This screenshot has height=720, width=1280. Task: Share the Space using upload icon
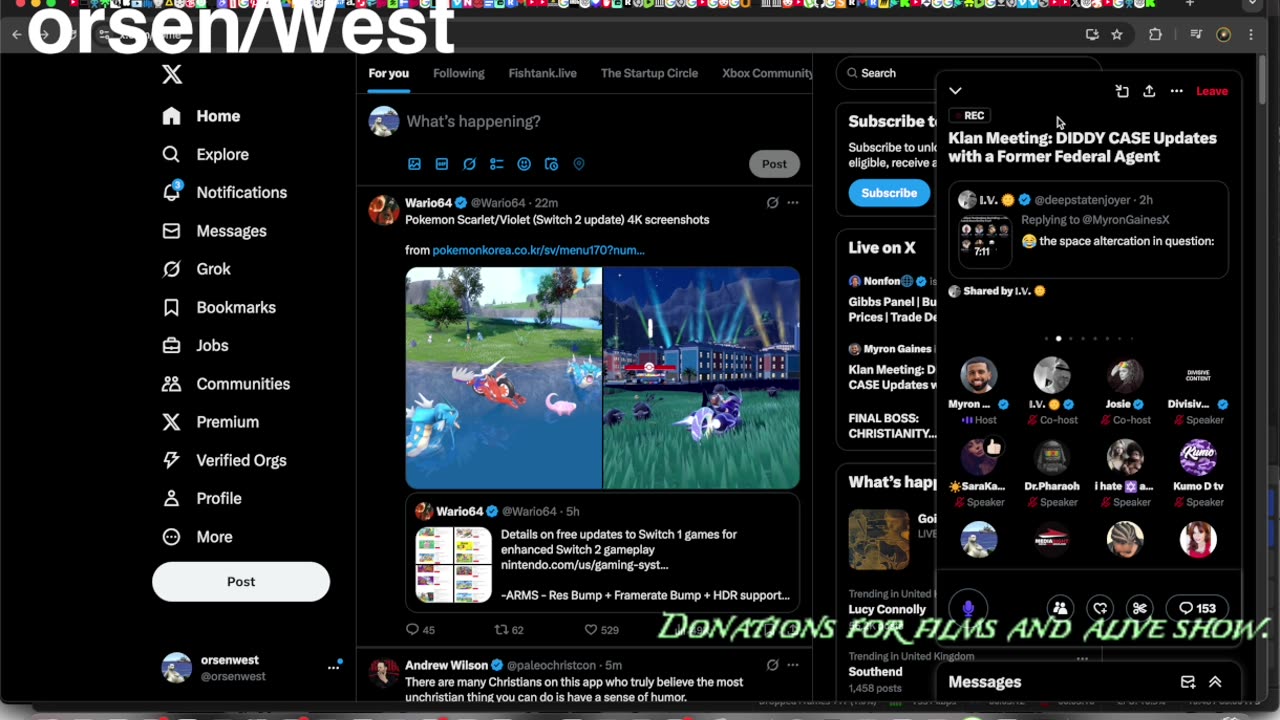tap(1149, 91)
